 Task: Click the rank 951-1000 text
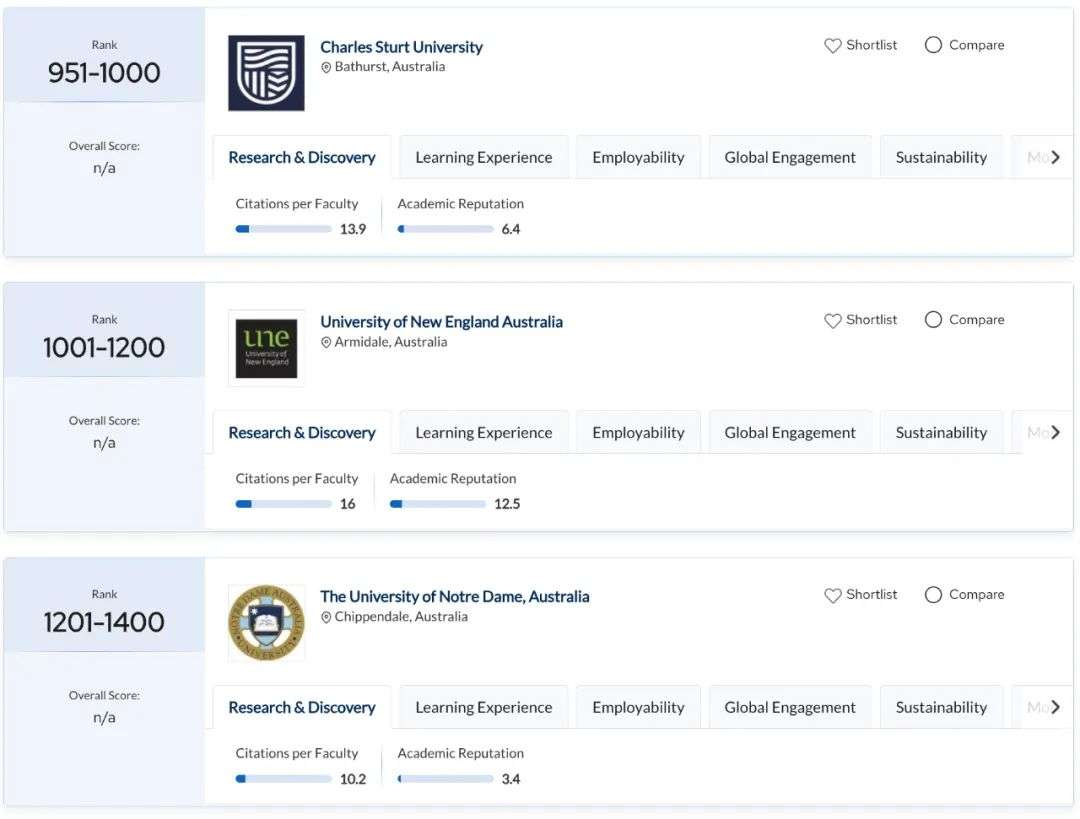tap(104, 72)
